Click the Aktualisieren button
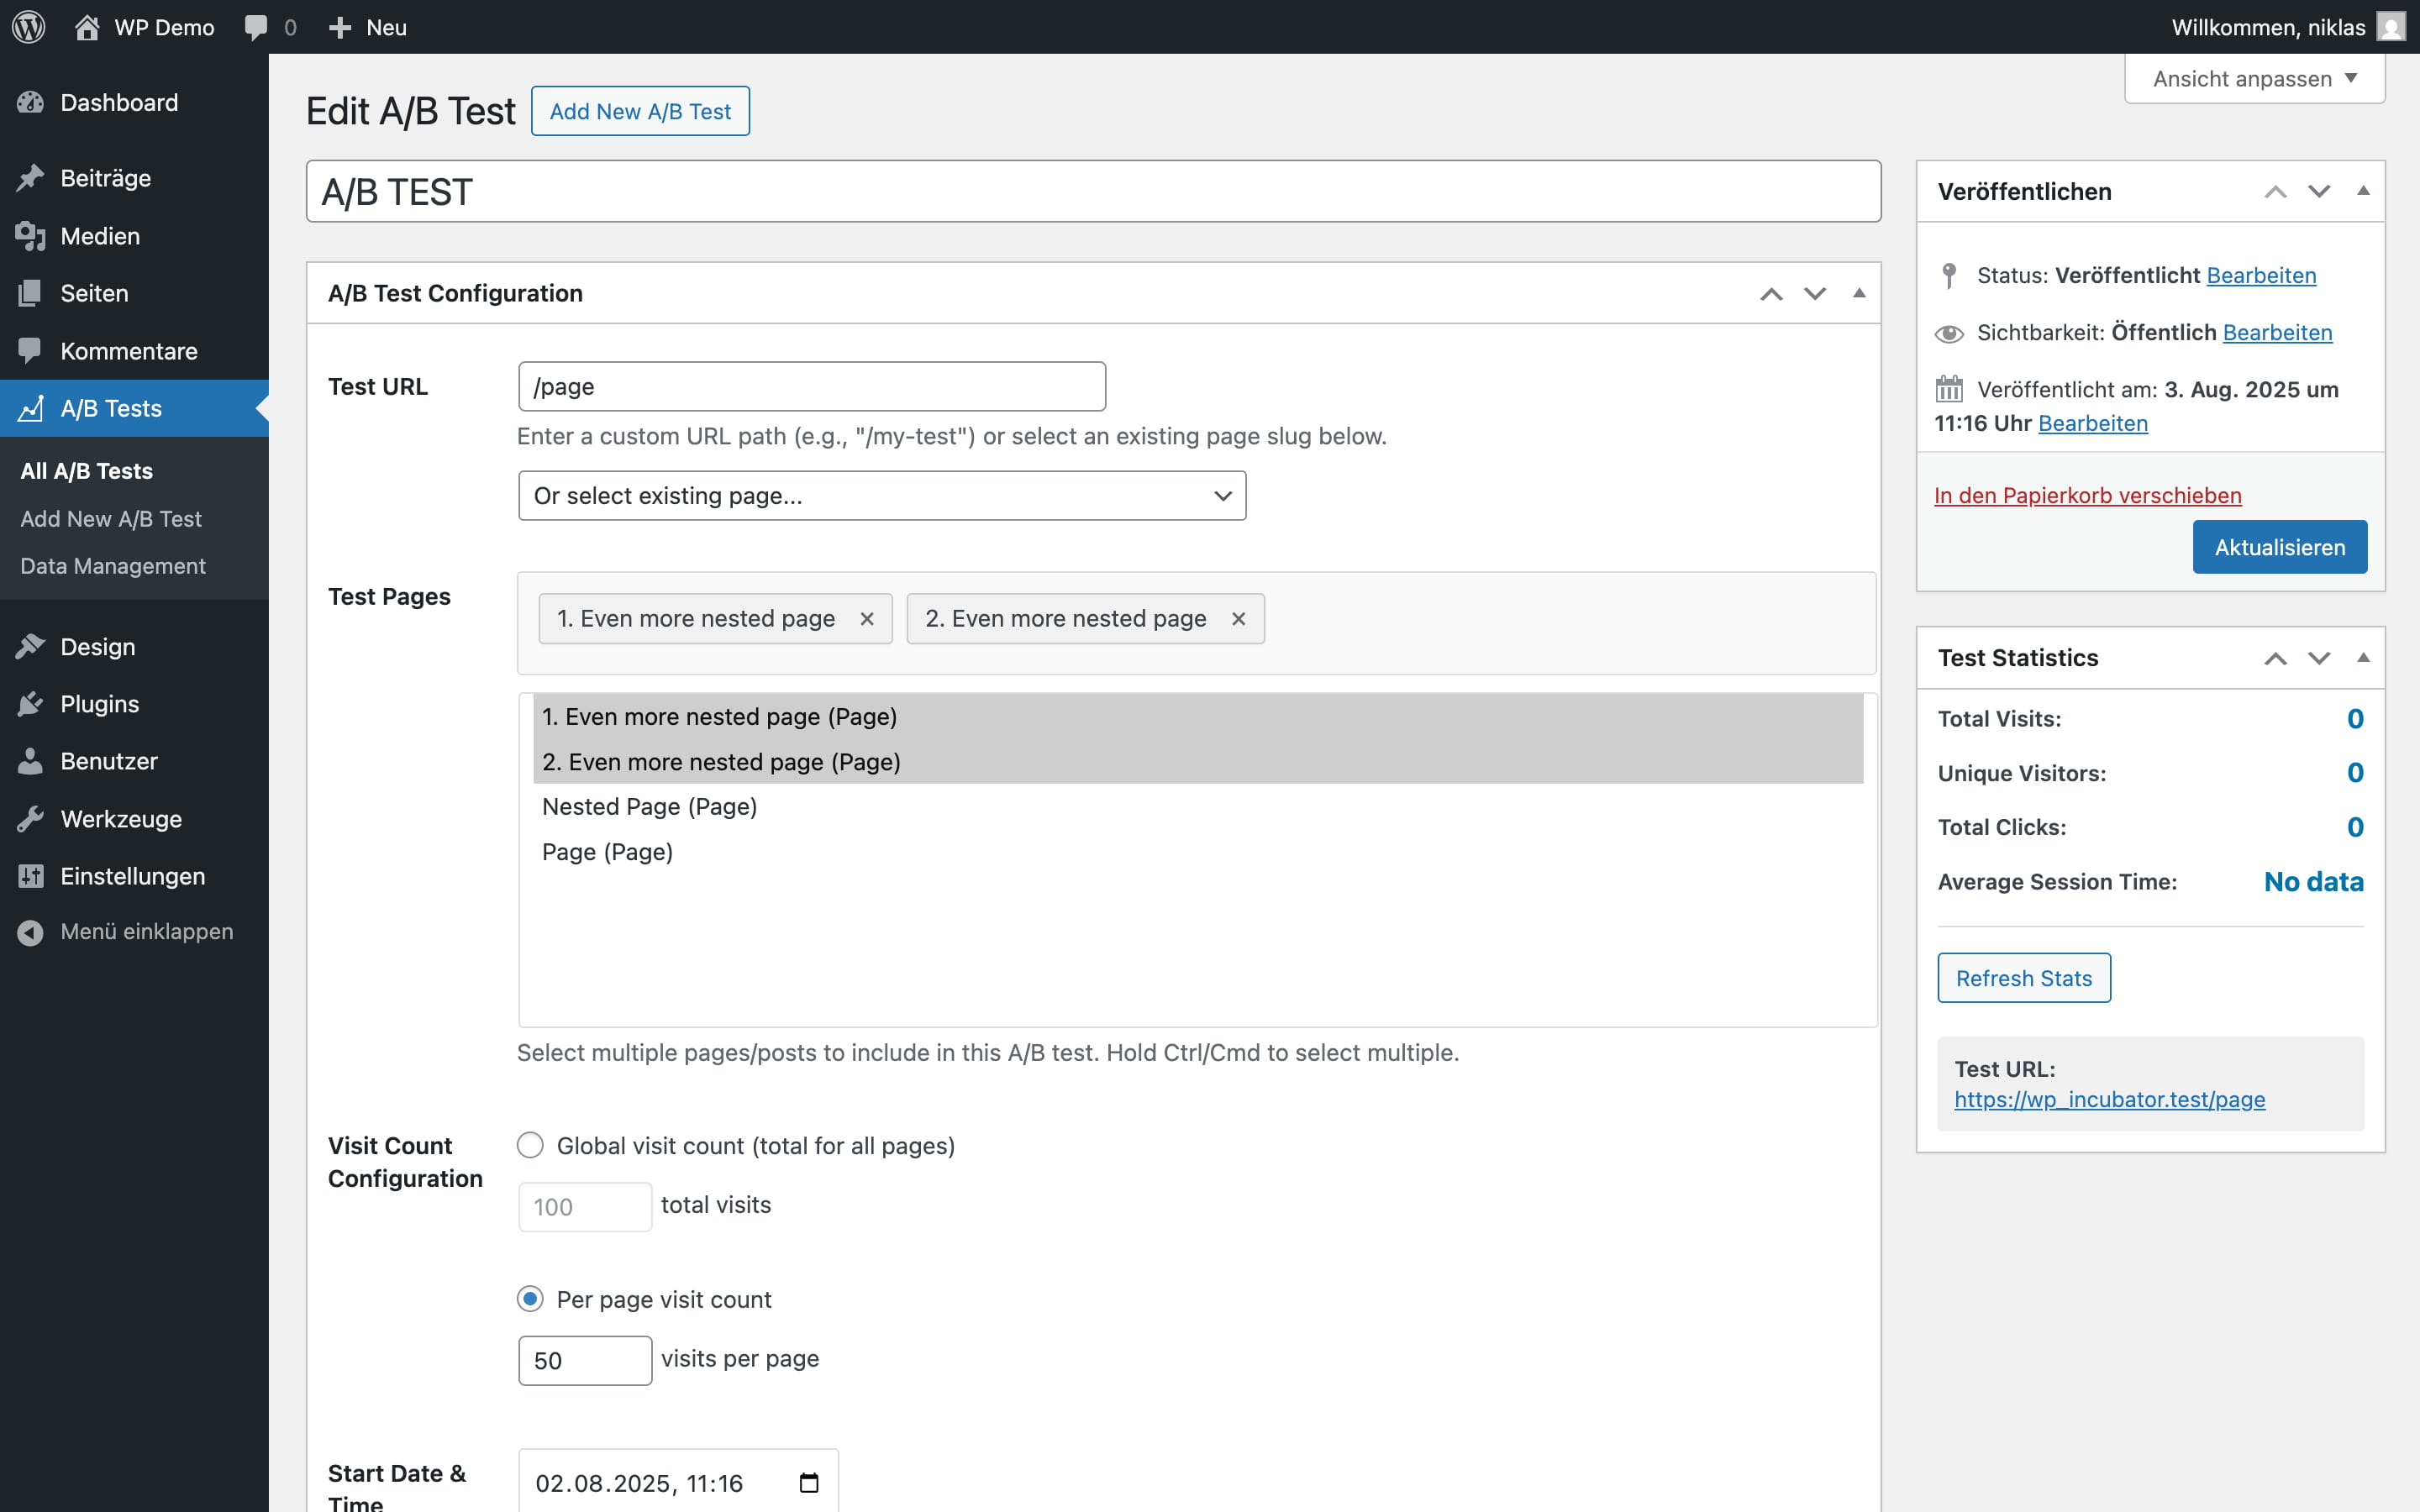This screenshot has height=1512, width=2420. (x=2279, y=547)
